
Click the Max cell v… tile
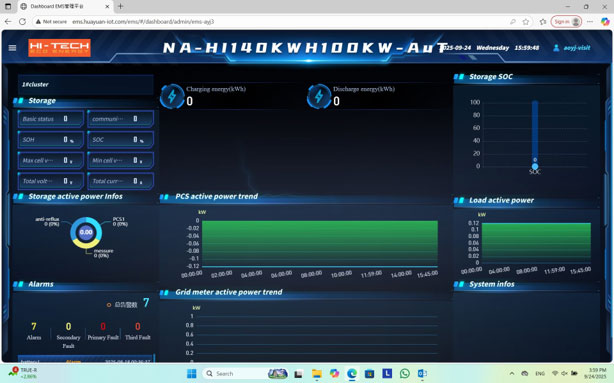pos(51,160)
